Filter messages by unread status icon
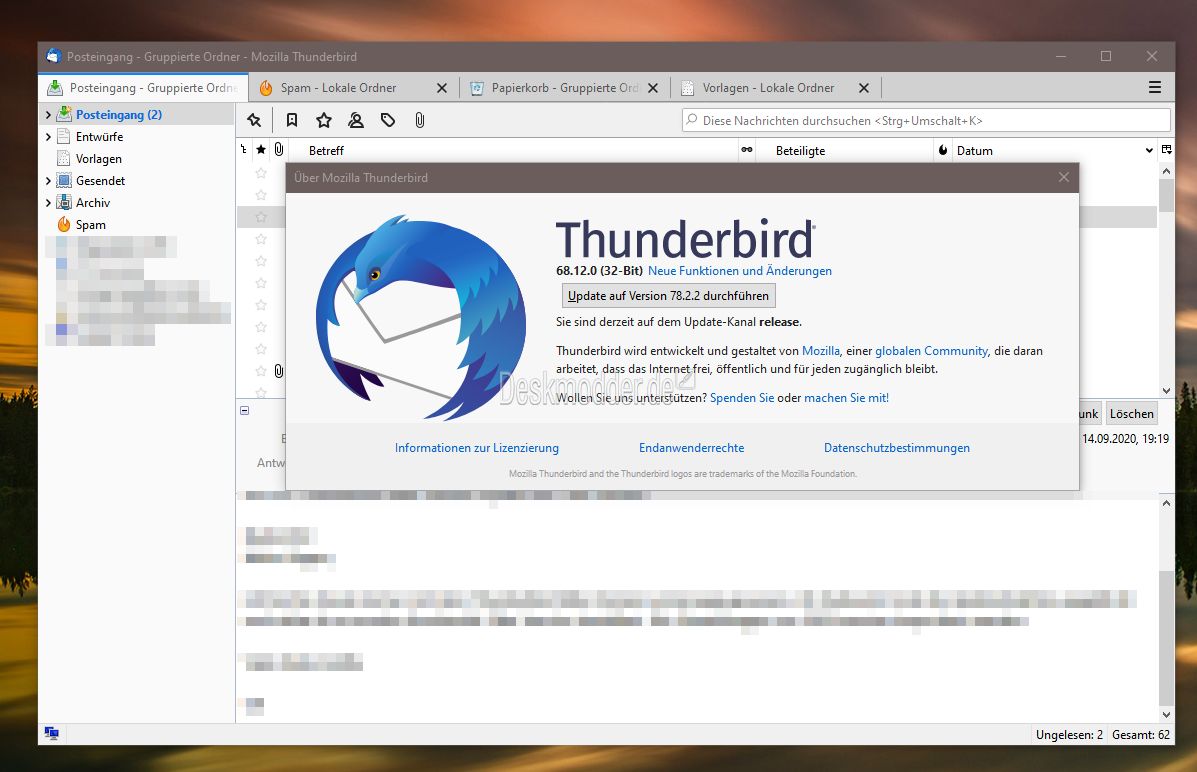This screenshot has height=772, width=1197. point(292,120)
